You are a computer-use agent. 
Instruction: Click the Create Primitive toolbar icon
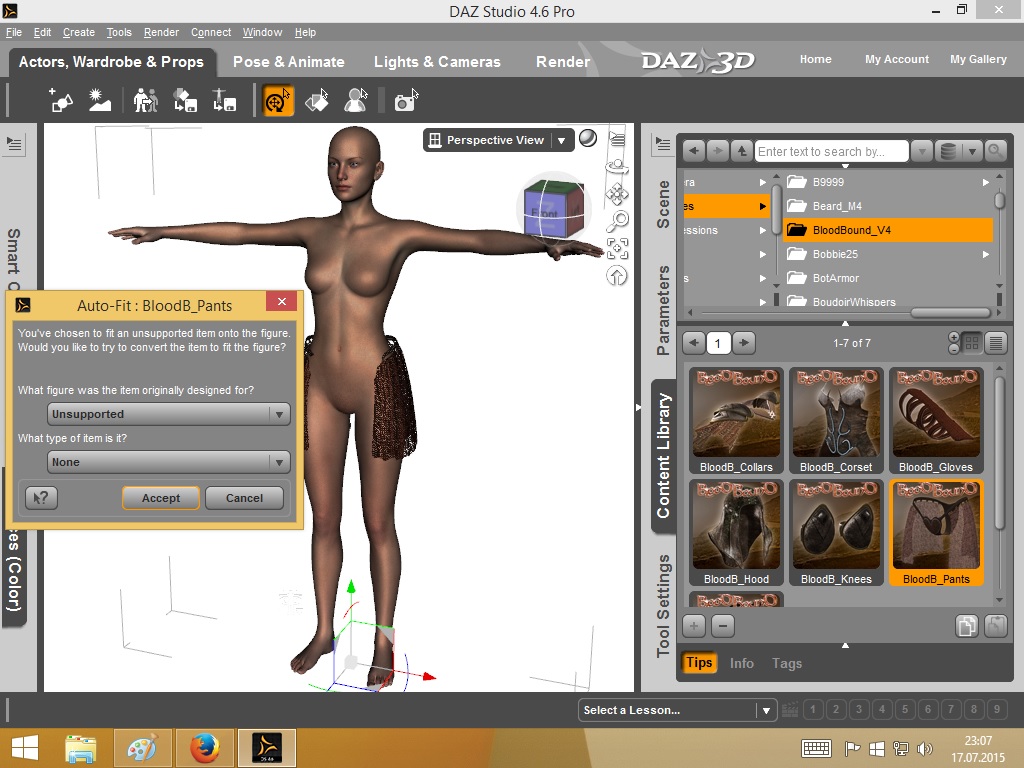point(61,101)
